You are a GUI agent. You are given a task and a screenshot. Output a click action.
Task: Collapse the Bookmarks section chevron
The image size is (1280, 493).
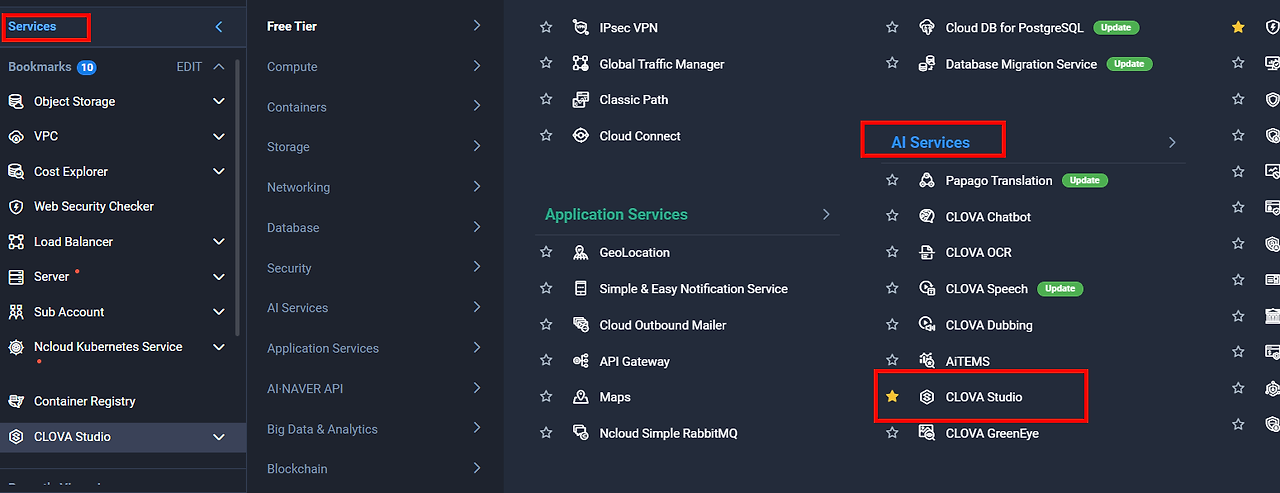tap(219, 67)
